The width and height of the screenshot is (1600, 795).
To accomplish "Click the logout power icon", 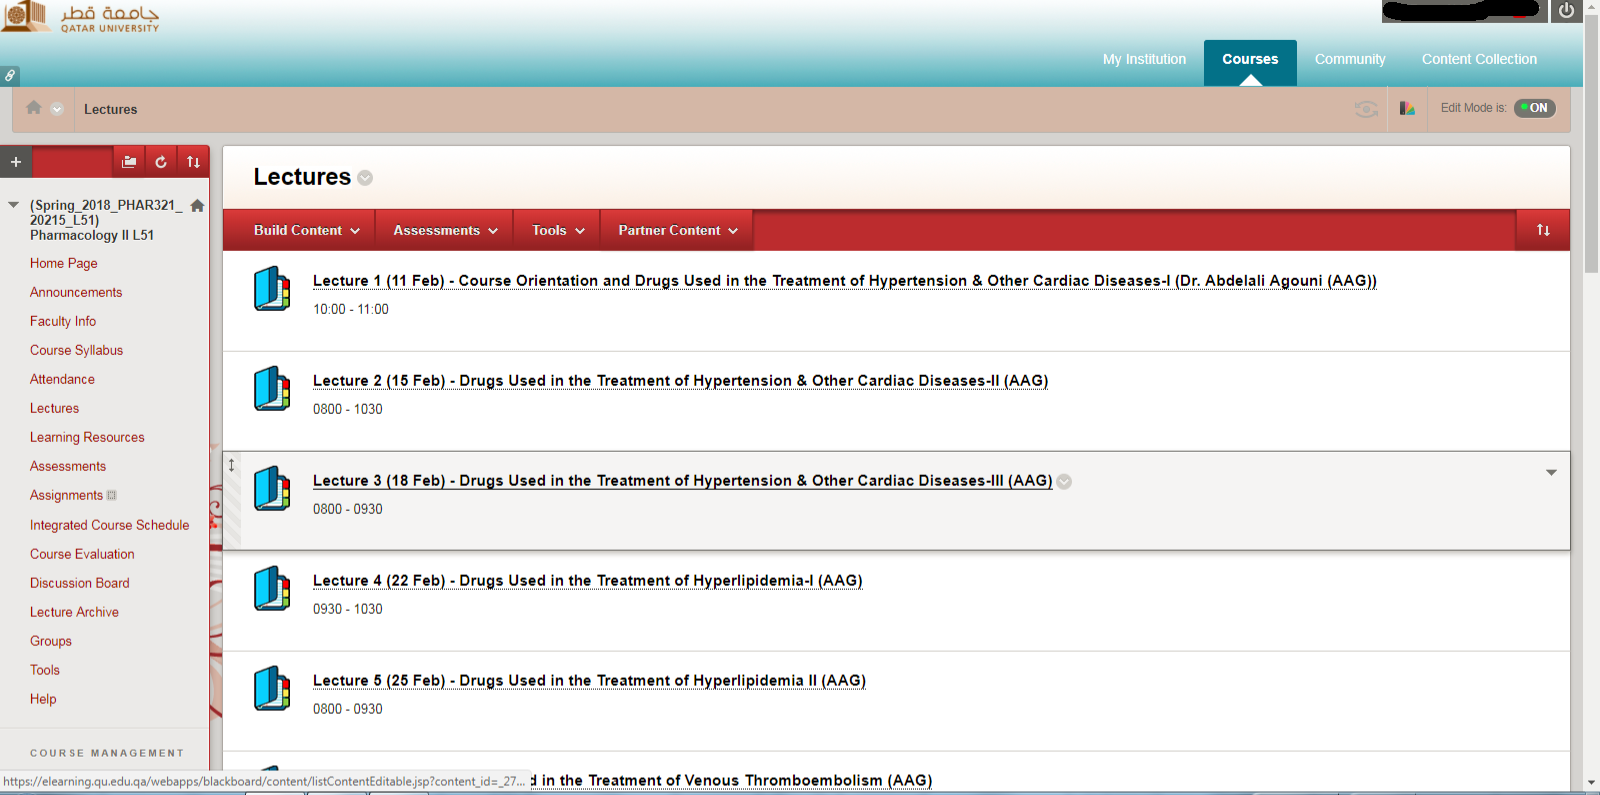I will click(1566, 11).
